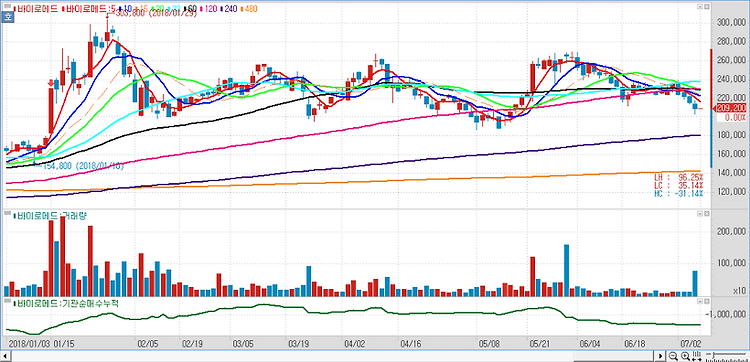This screenshot has width=750, height=362.
Task: Click the 07/02 date label on axis
Action: click(x=690, y=344)
